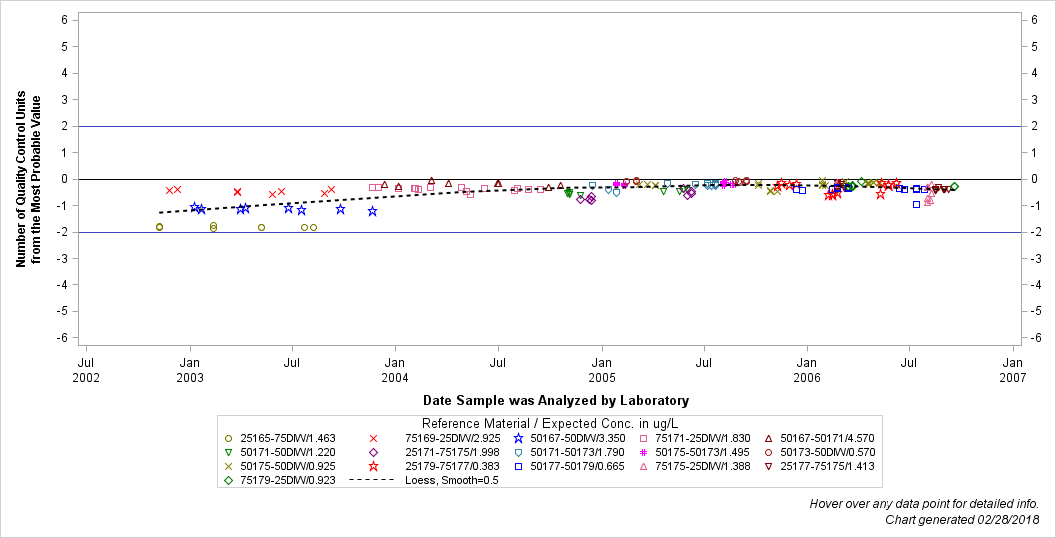
Task: Click the 25171-75175/1.998 purple diamond legend marker
Action: [374, 452]
